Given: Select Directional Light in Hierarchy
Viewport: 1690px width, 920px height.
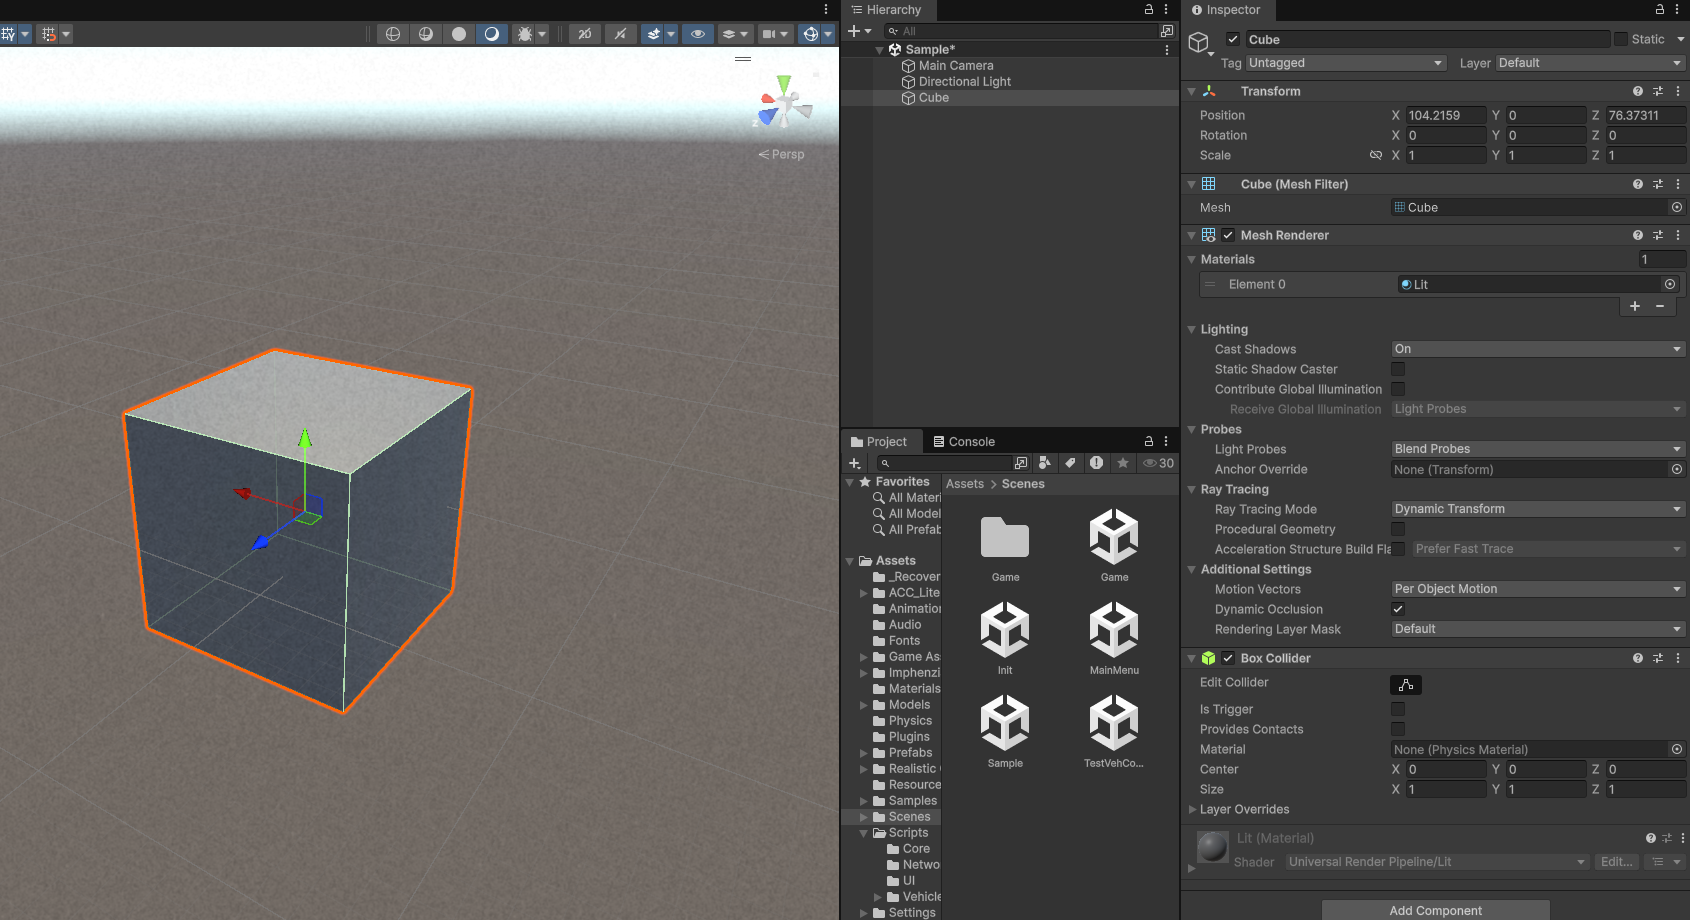Looking at the screenshot, I should pos(964,82).
